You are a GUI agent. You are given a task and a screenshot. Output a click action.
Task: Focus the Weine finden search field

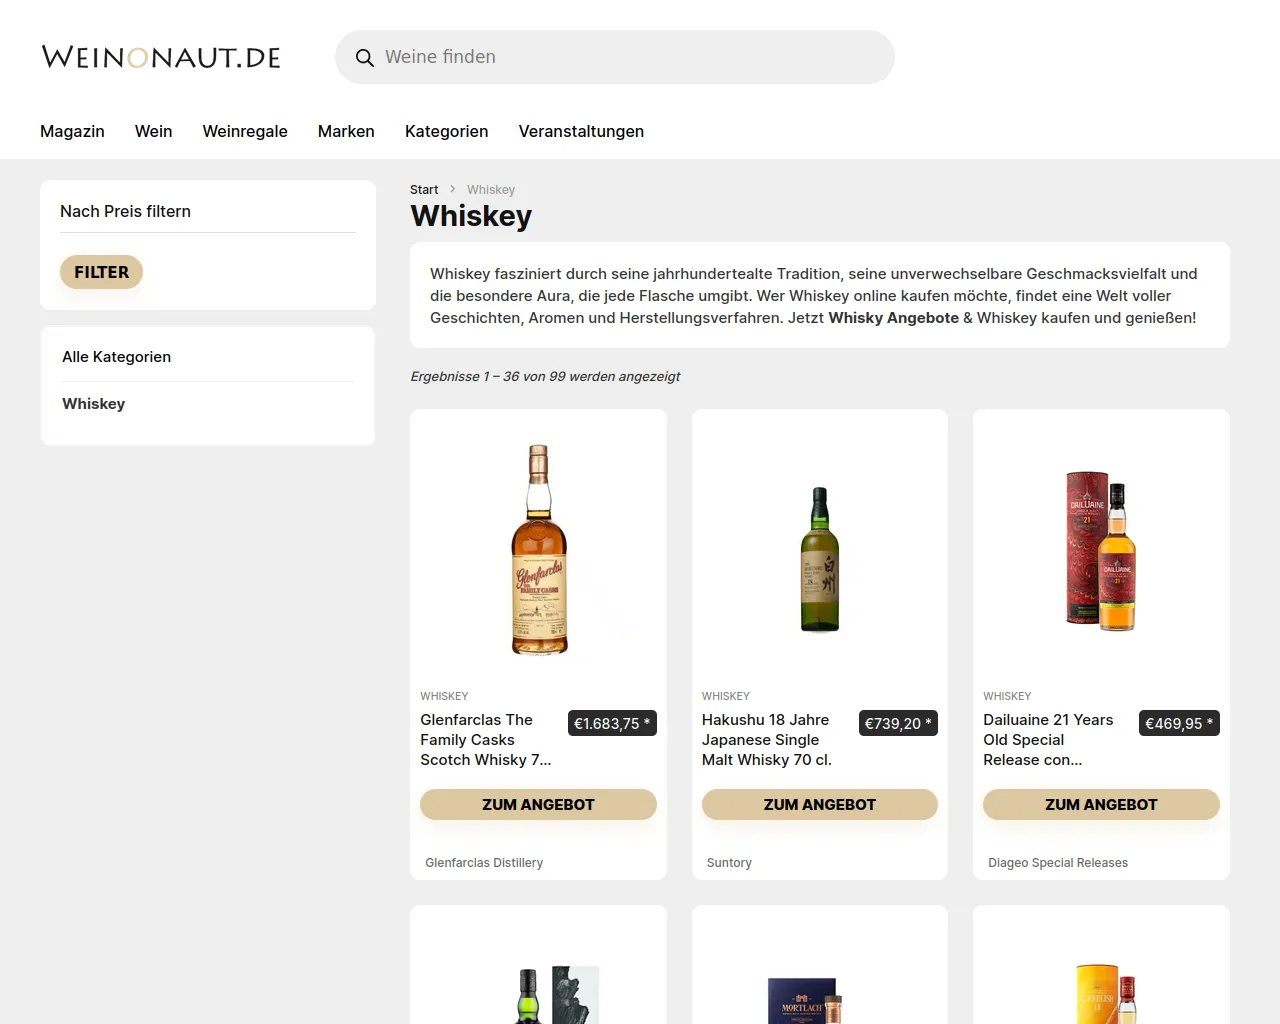tap(615, 57)
